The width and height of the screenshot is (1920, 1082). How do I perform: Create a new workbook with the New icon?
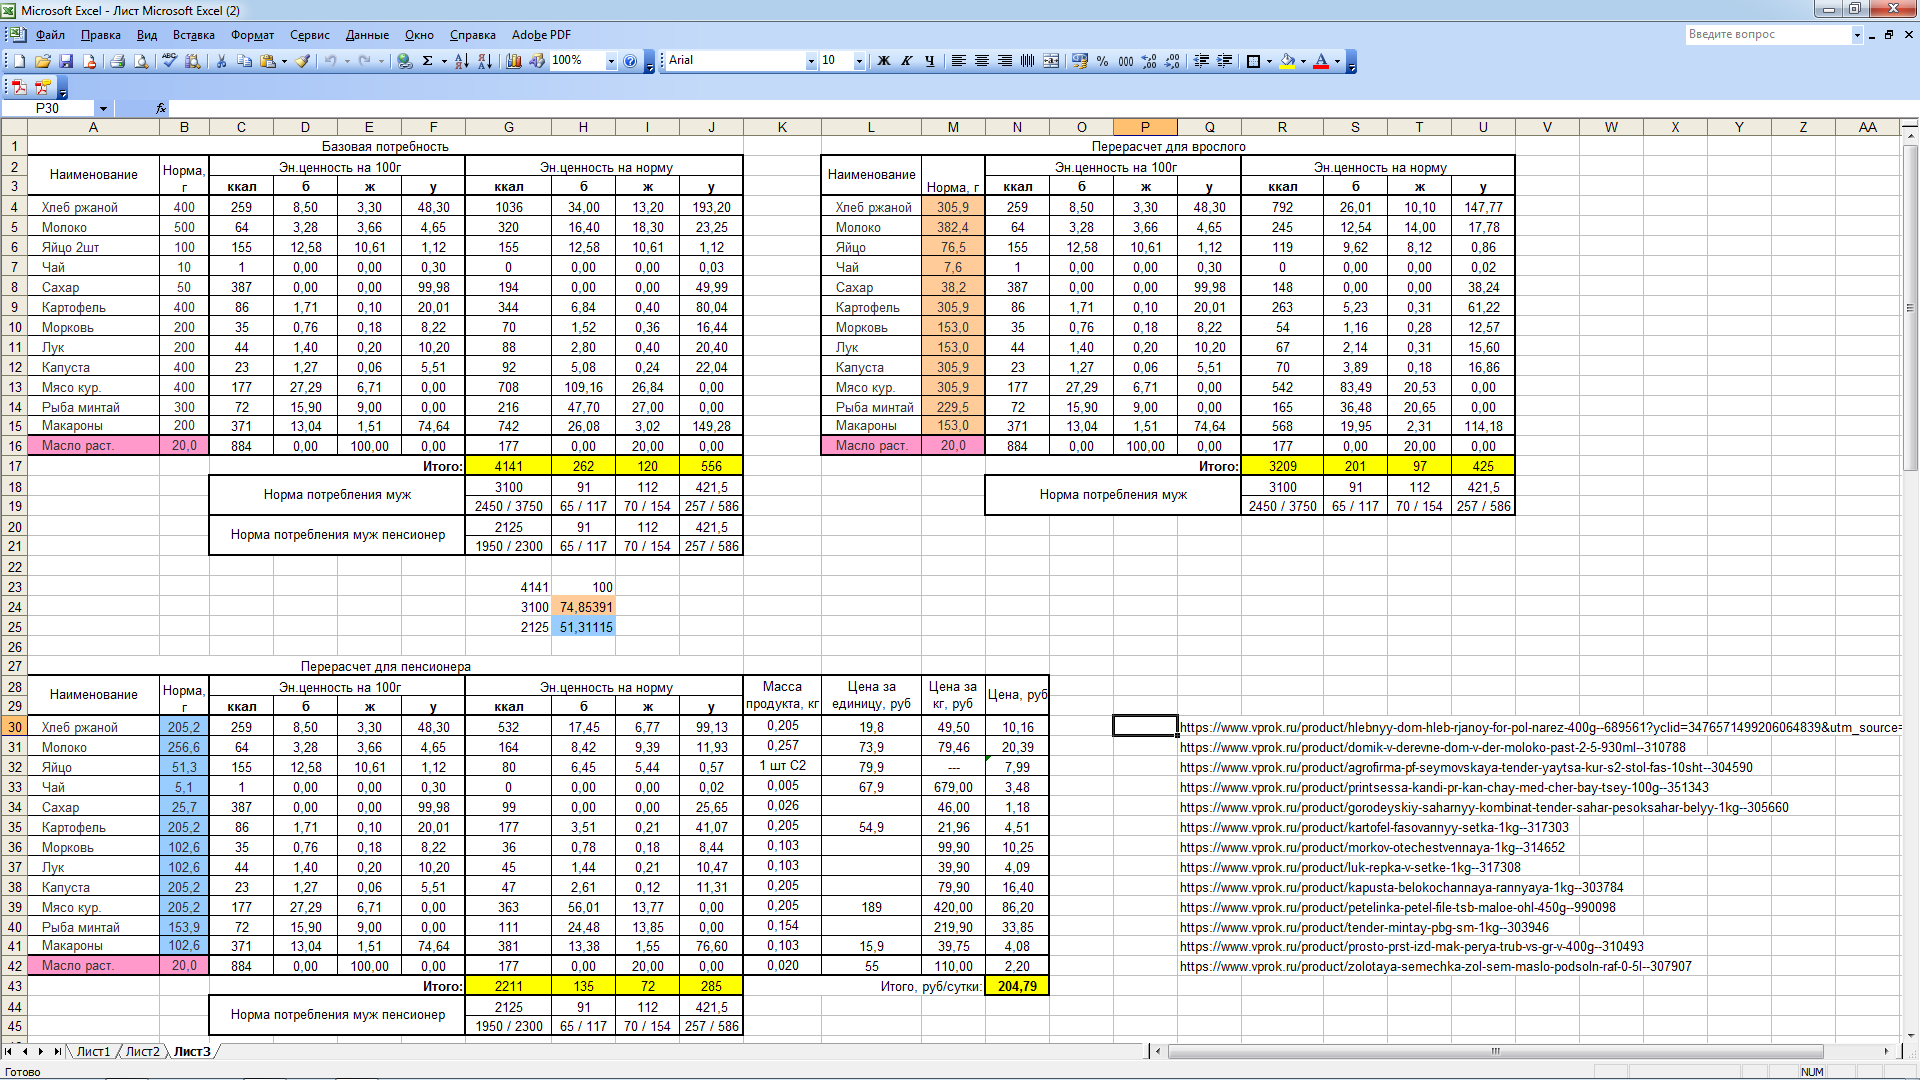pos(19,61)
